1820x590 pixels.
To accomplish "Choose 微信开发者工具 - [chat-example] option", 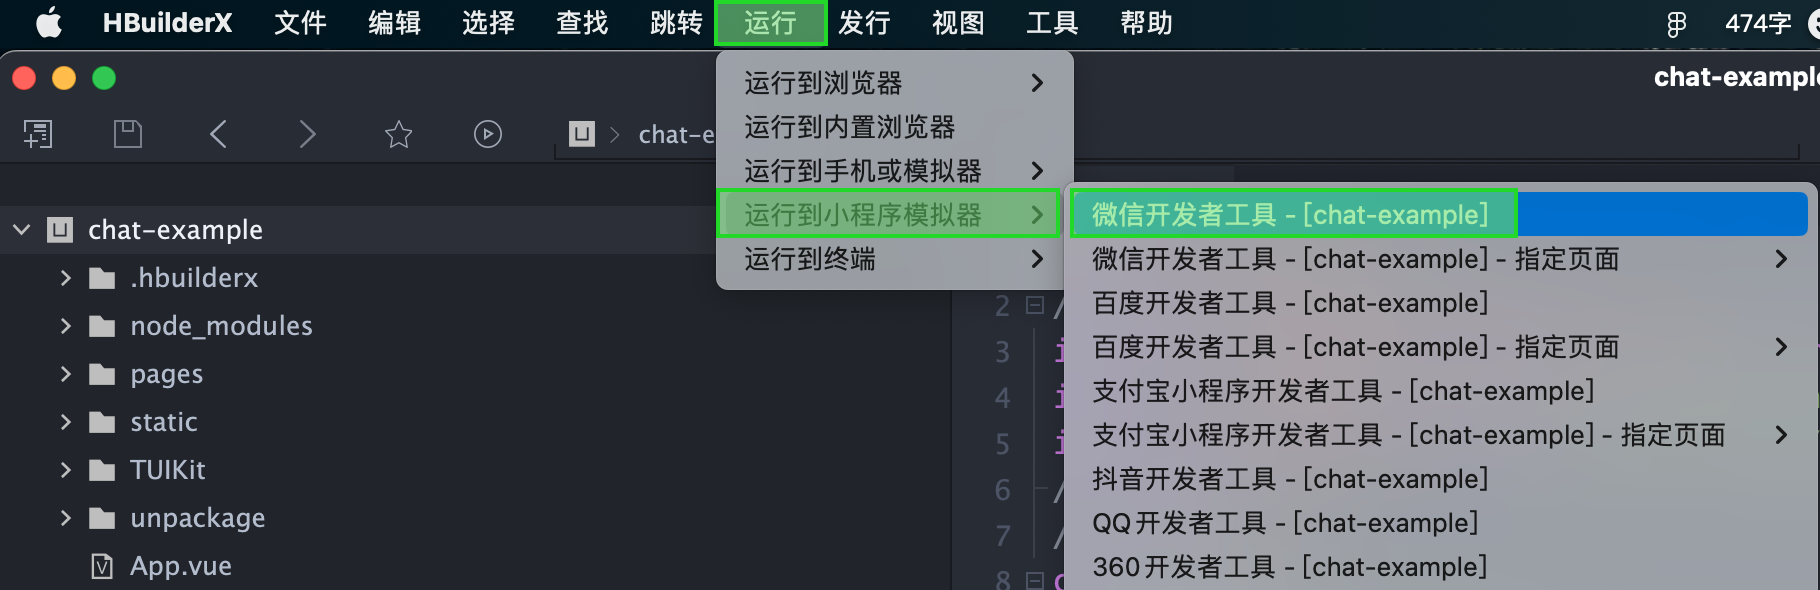I will tap(1290, 215).
